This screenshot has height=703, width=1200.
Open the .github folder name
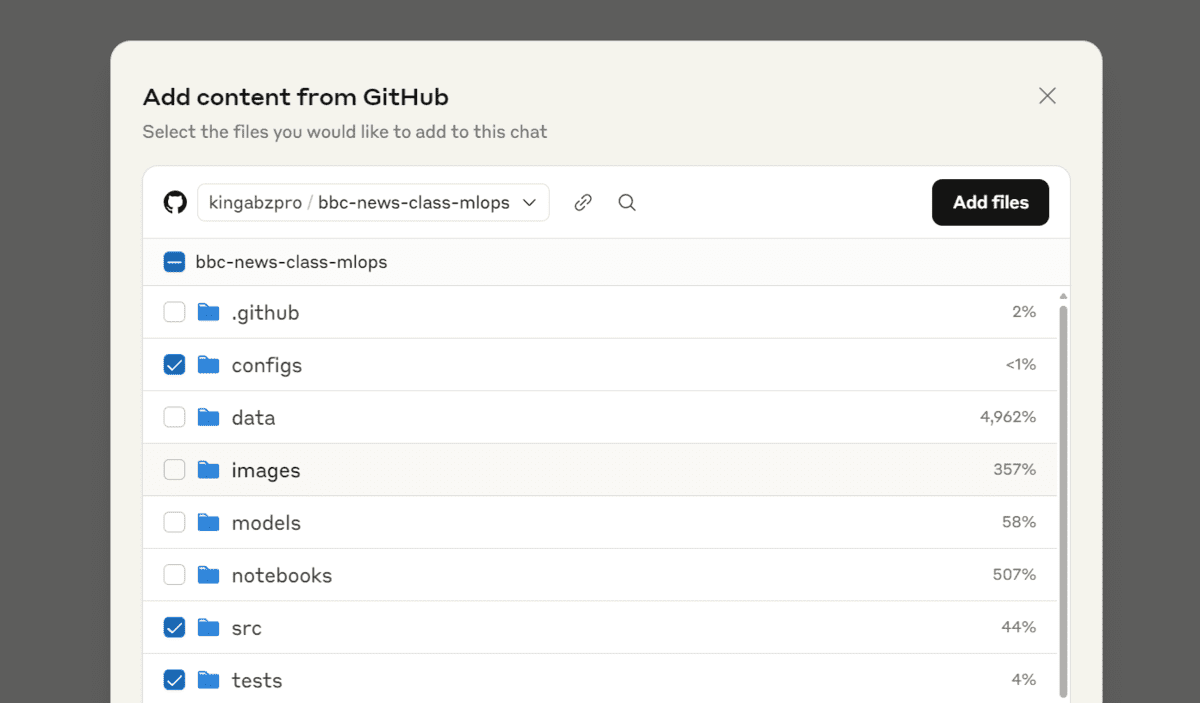coord(265,313)
